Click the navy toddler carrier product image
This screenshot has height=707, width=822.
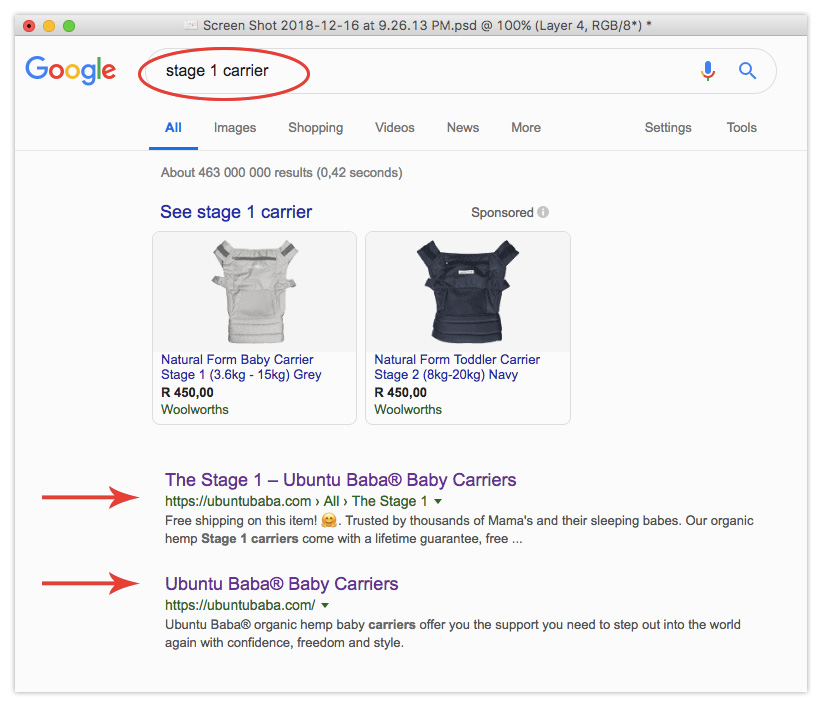pyautogui.click(x=467, y=292)
